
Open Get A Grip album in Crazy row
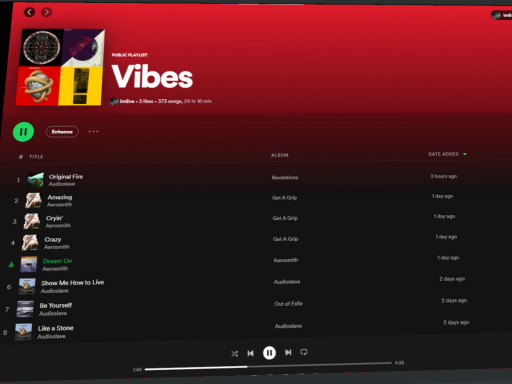coord(285,239)
